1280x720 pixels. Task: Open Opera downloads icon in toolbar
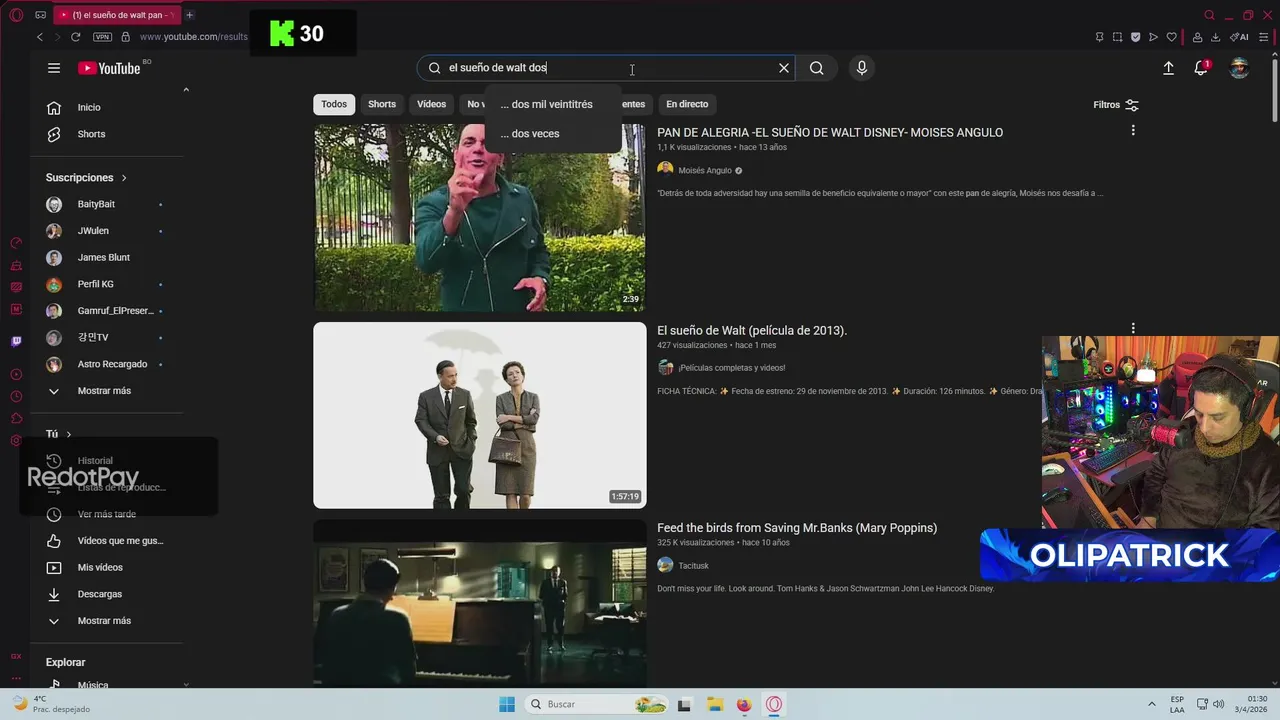click(1216, 37)
